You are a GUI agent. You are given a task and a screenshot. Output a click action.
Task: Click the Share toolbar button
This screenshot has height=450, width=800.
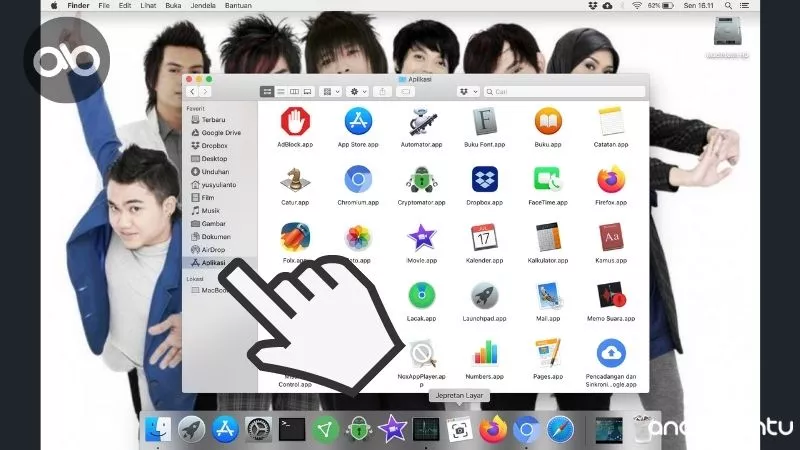tap(382, 92)
